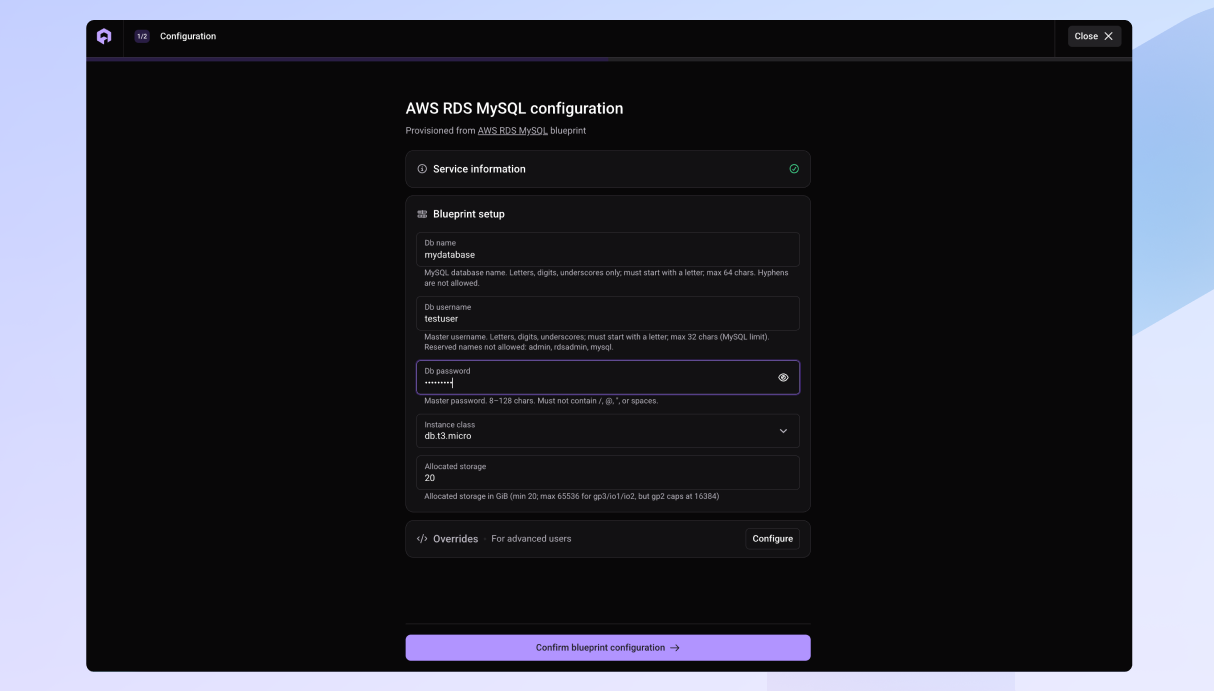Click the purple app logo icon
Viewport: 1214px width, 691px height.
tap(104, 36)
